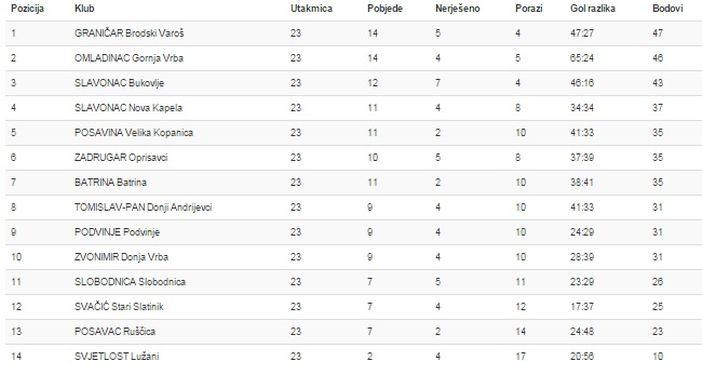This screenshot has width=702, height=375.
Task: Click SVAČIĆ Stari Slatinik club name
Action: (119, 307)
